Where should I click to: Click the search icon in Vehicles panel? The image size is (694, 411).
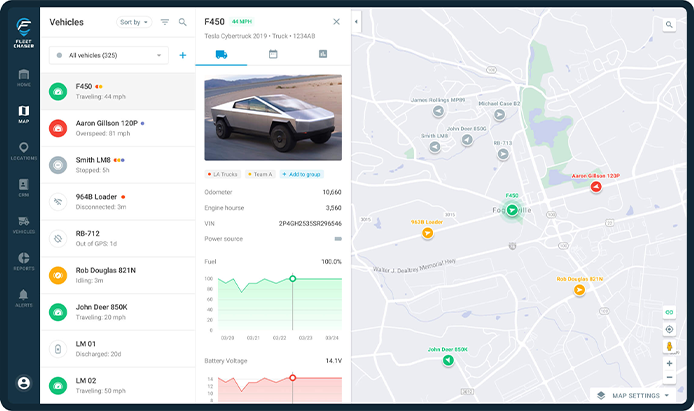183,21
